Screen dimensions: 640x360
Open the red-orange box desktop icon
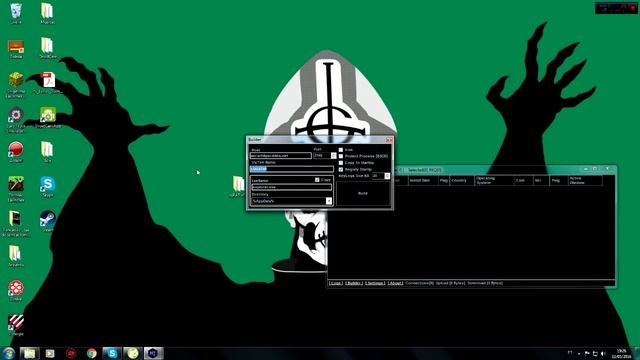(x=16, y=48)
